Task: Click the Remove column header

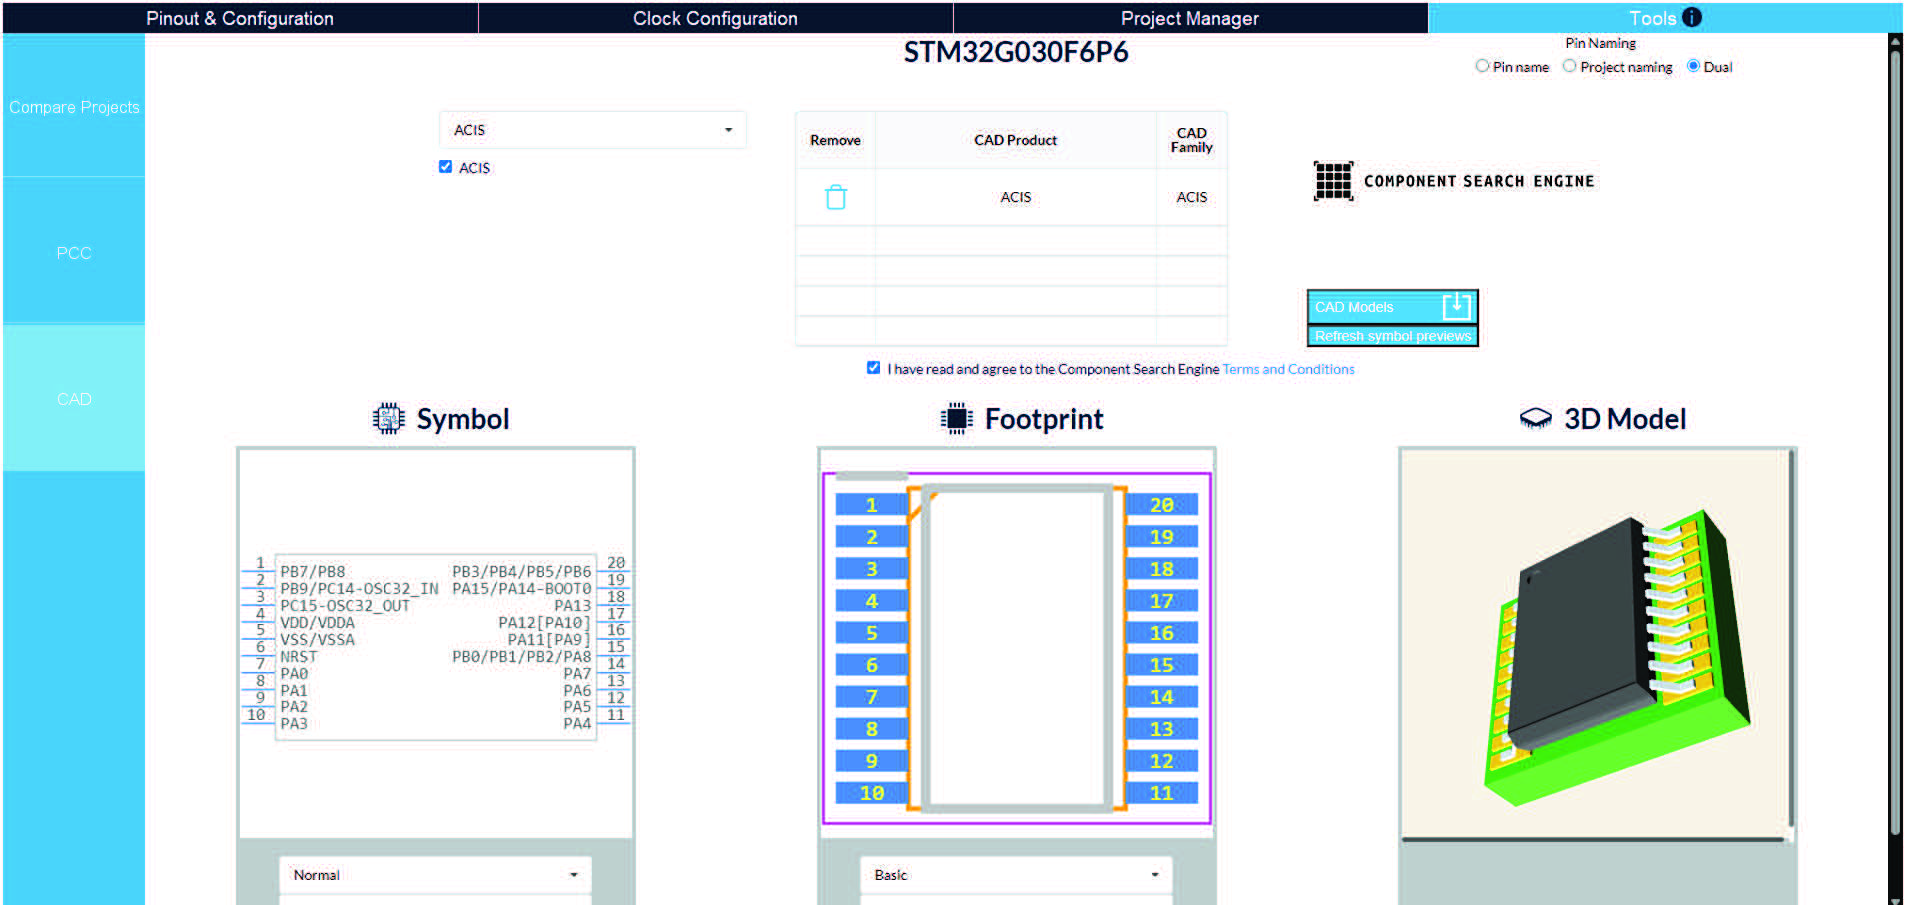Action: pos(835,140)
